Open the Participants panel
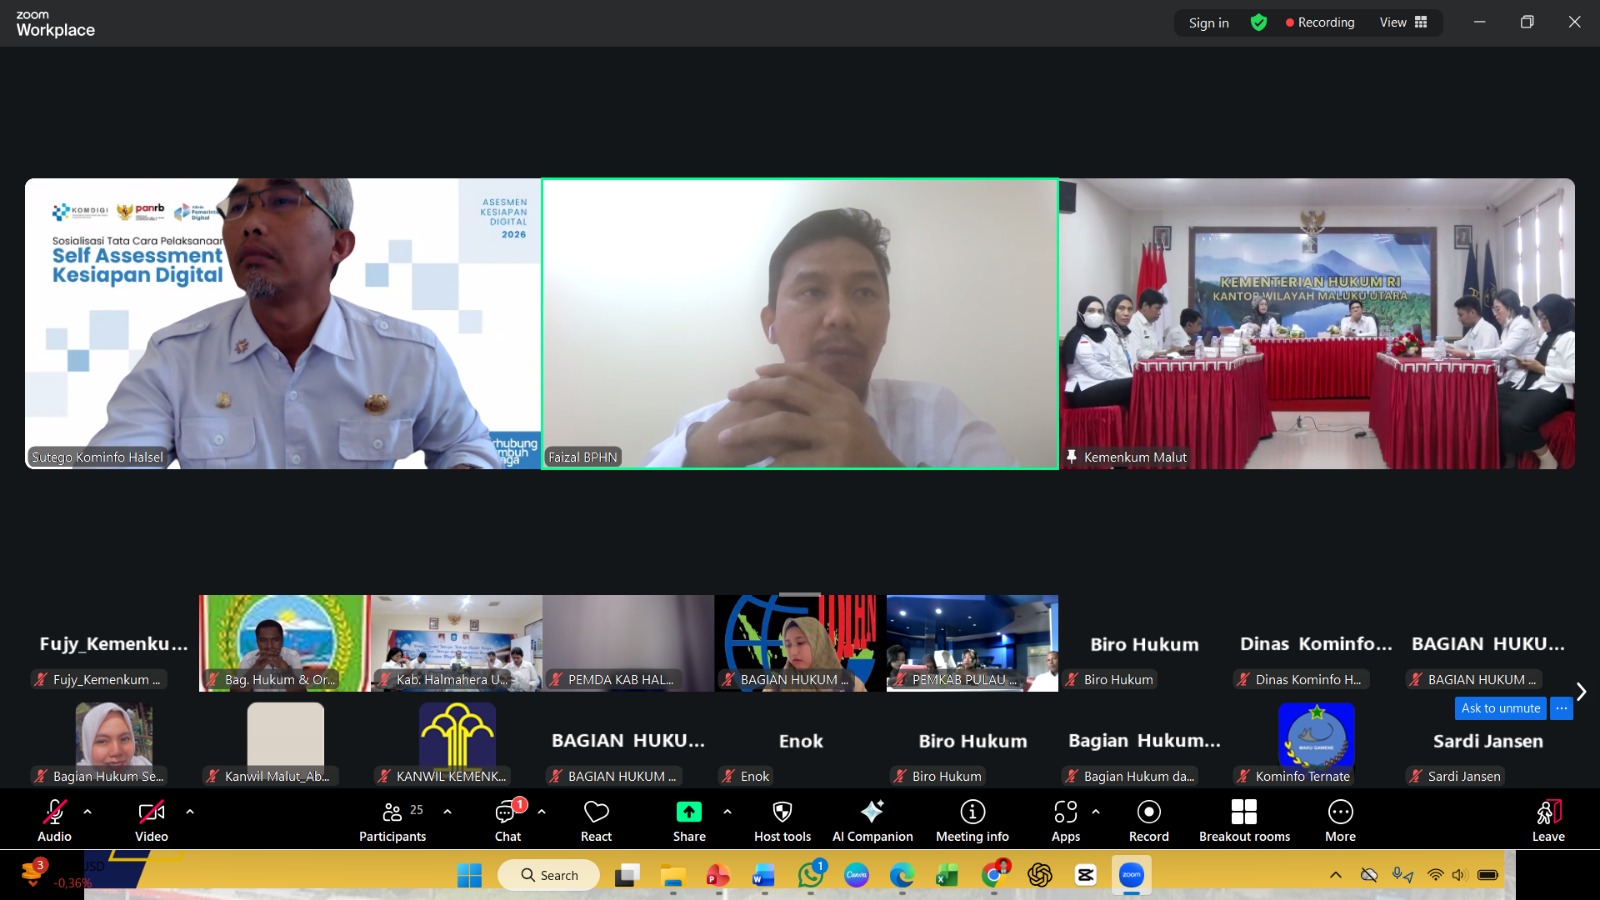Viewport: 1600px width, 900px height. (392, 820)
